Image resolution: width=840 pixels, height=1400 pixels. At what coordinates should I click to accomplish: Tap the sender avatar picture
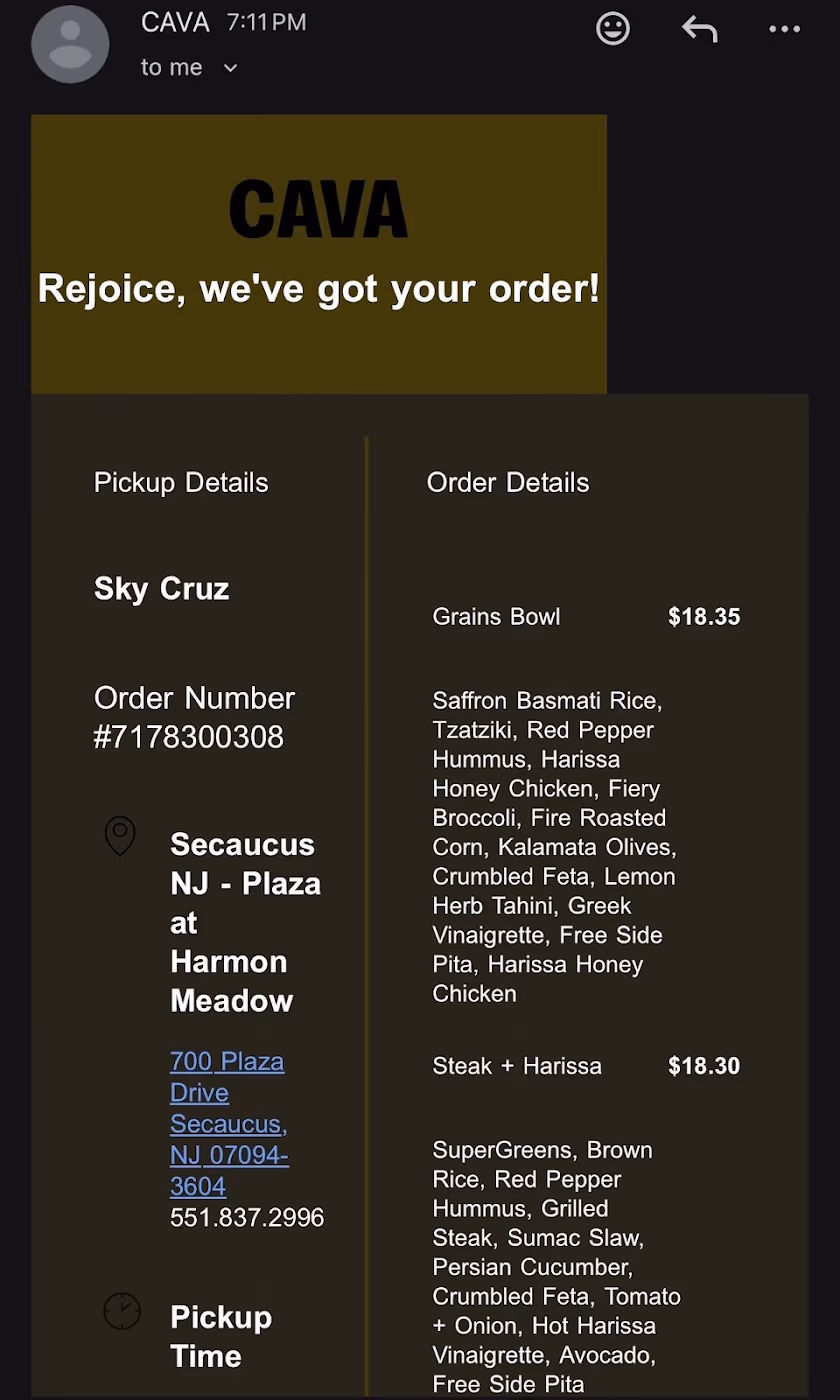[70, 44]
